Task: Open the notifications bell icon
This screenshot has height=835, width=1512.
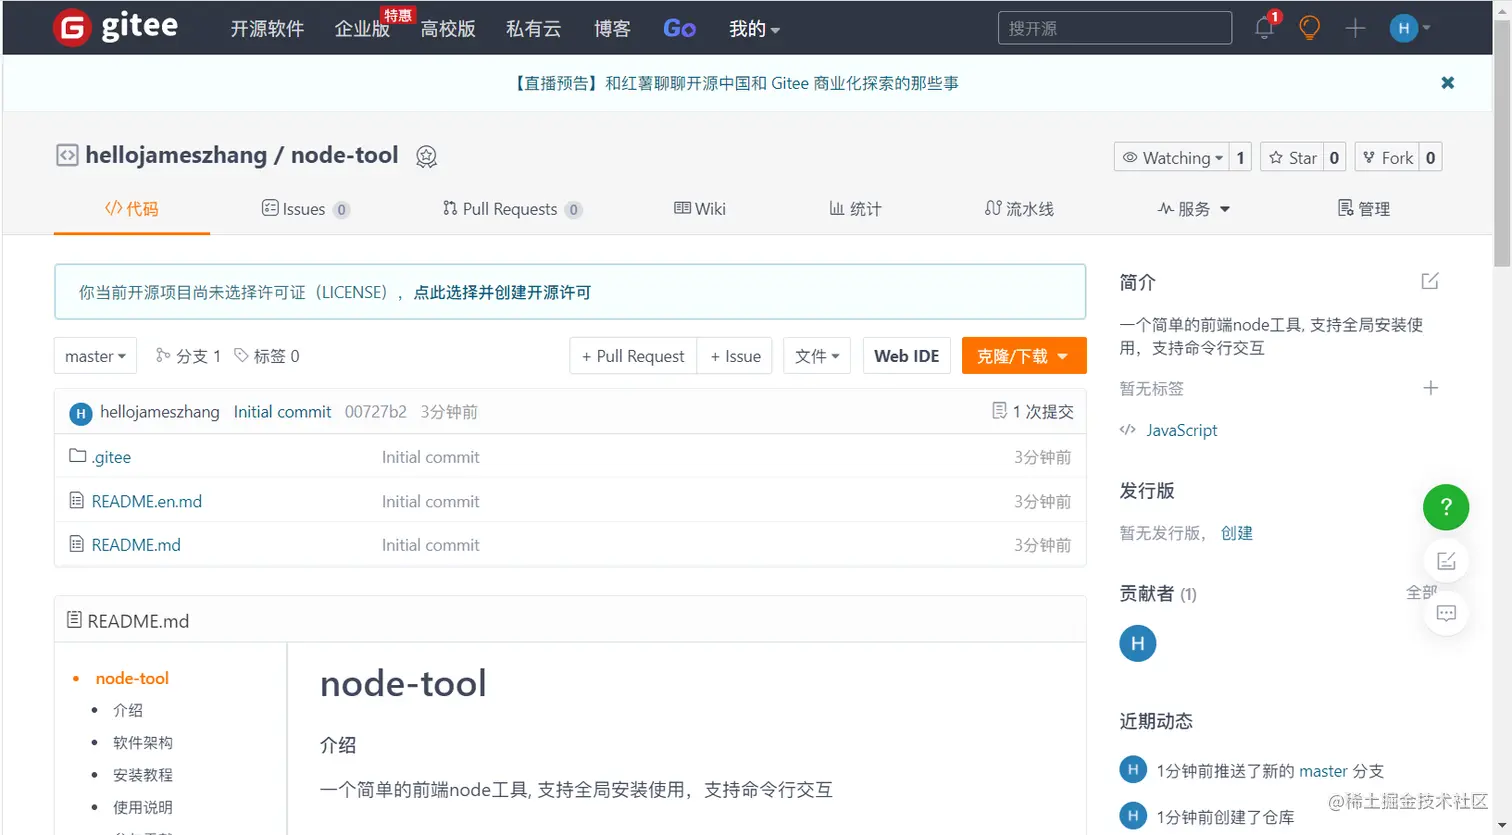Action: [1265, 28]
